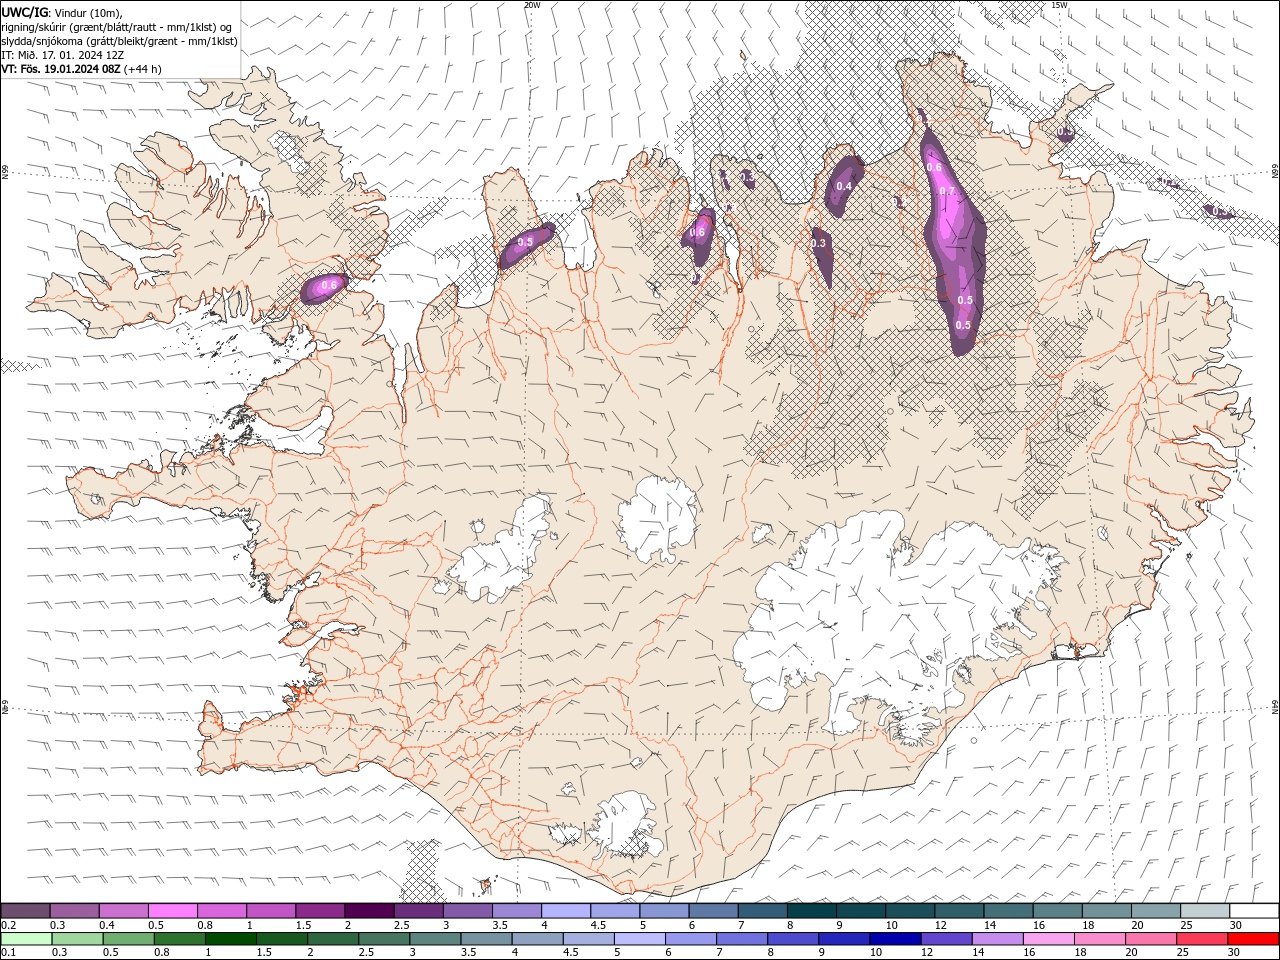Pick bottom-row red swatch at 30
The image size is (1280, 960).
1252,939
